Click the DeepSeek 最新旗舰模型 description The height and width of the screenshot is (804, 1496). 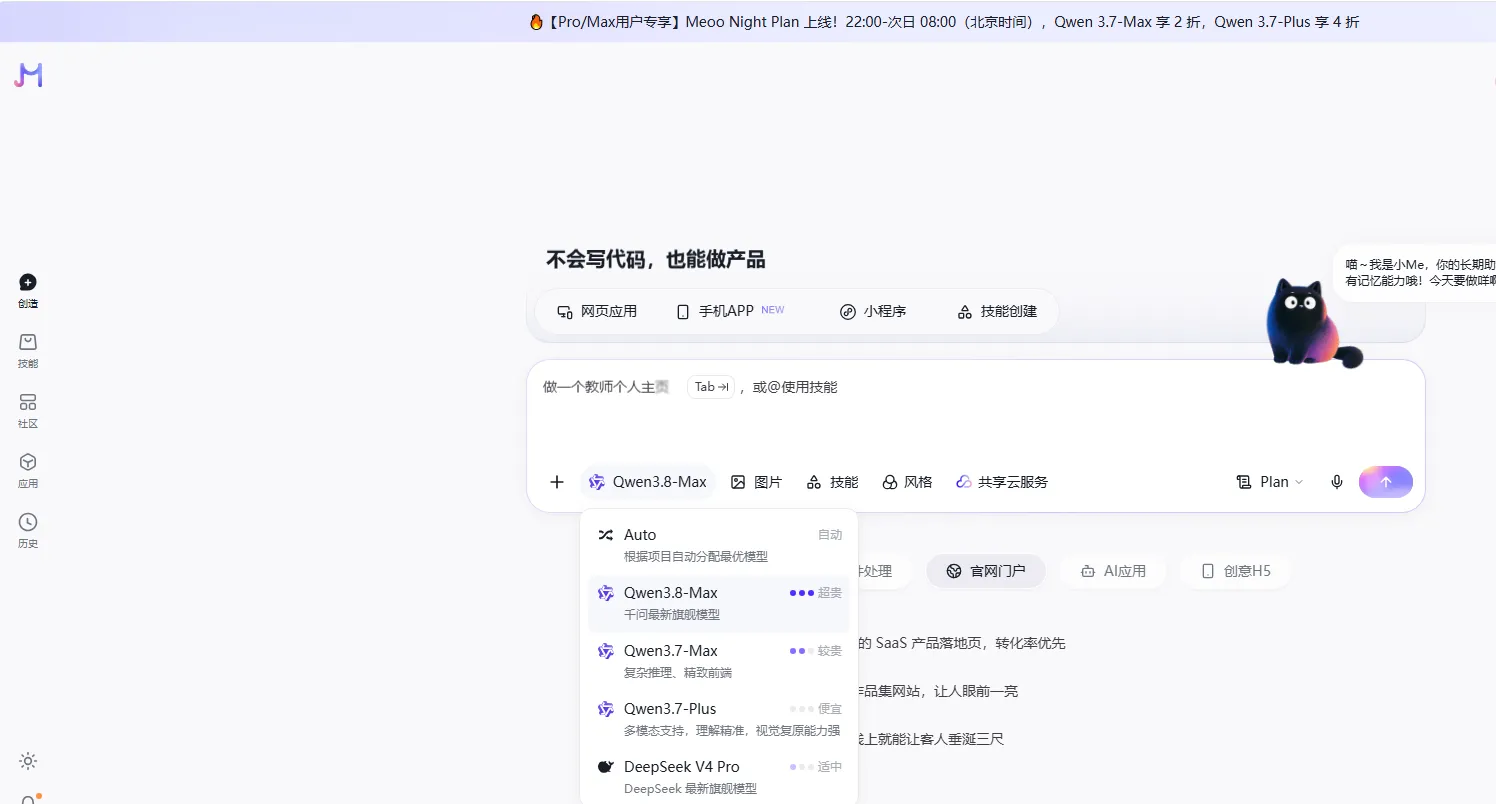click(690, 789)
